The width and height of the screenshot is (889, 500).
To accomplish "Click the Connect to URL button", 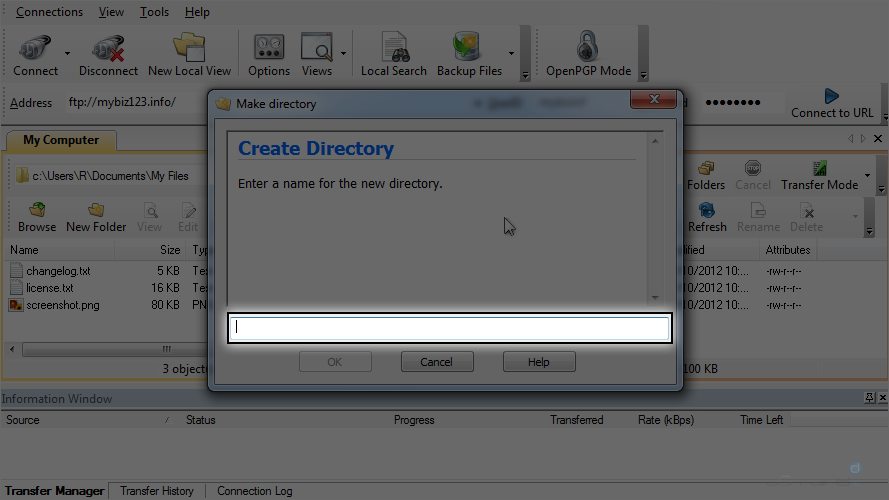I will 831,103.
